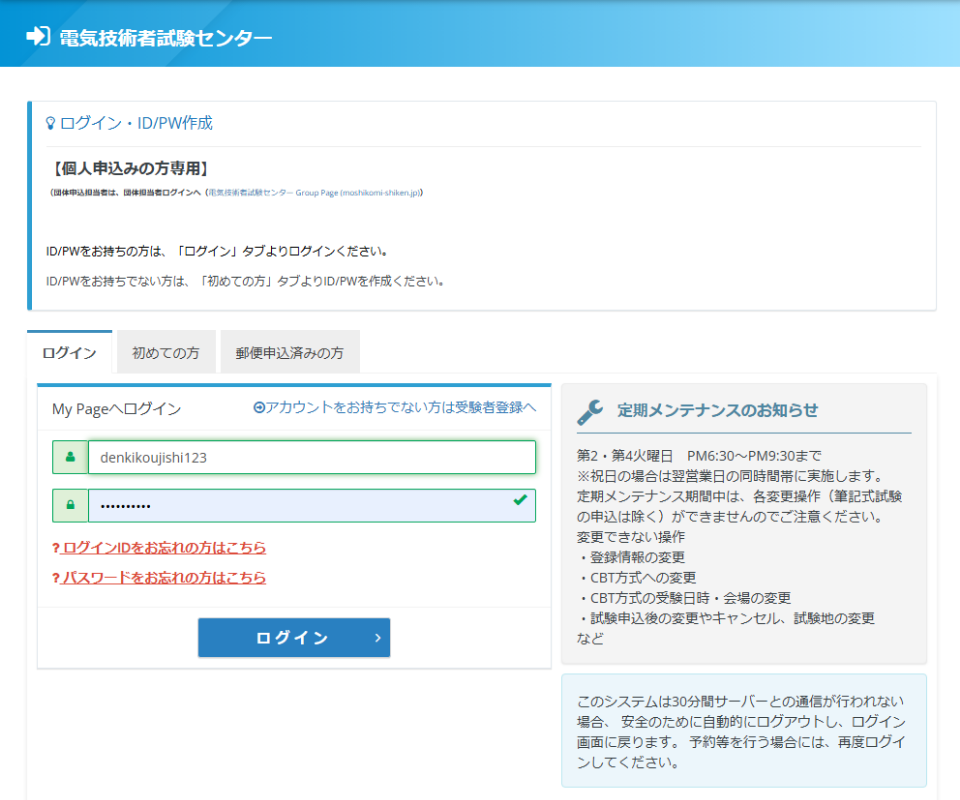Image resolution: width=960 pixels, height=800 pixels.
Task: Click the ID/PWをお持ちでない方は instruction line
Action: coord(245,282)
